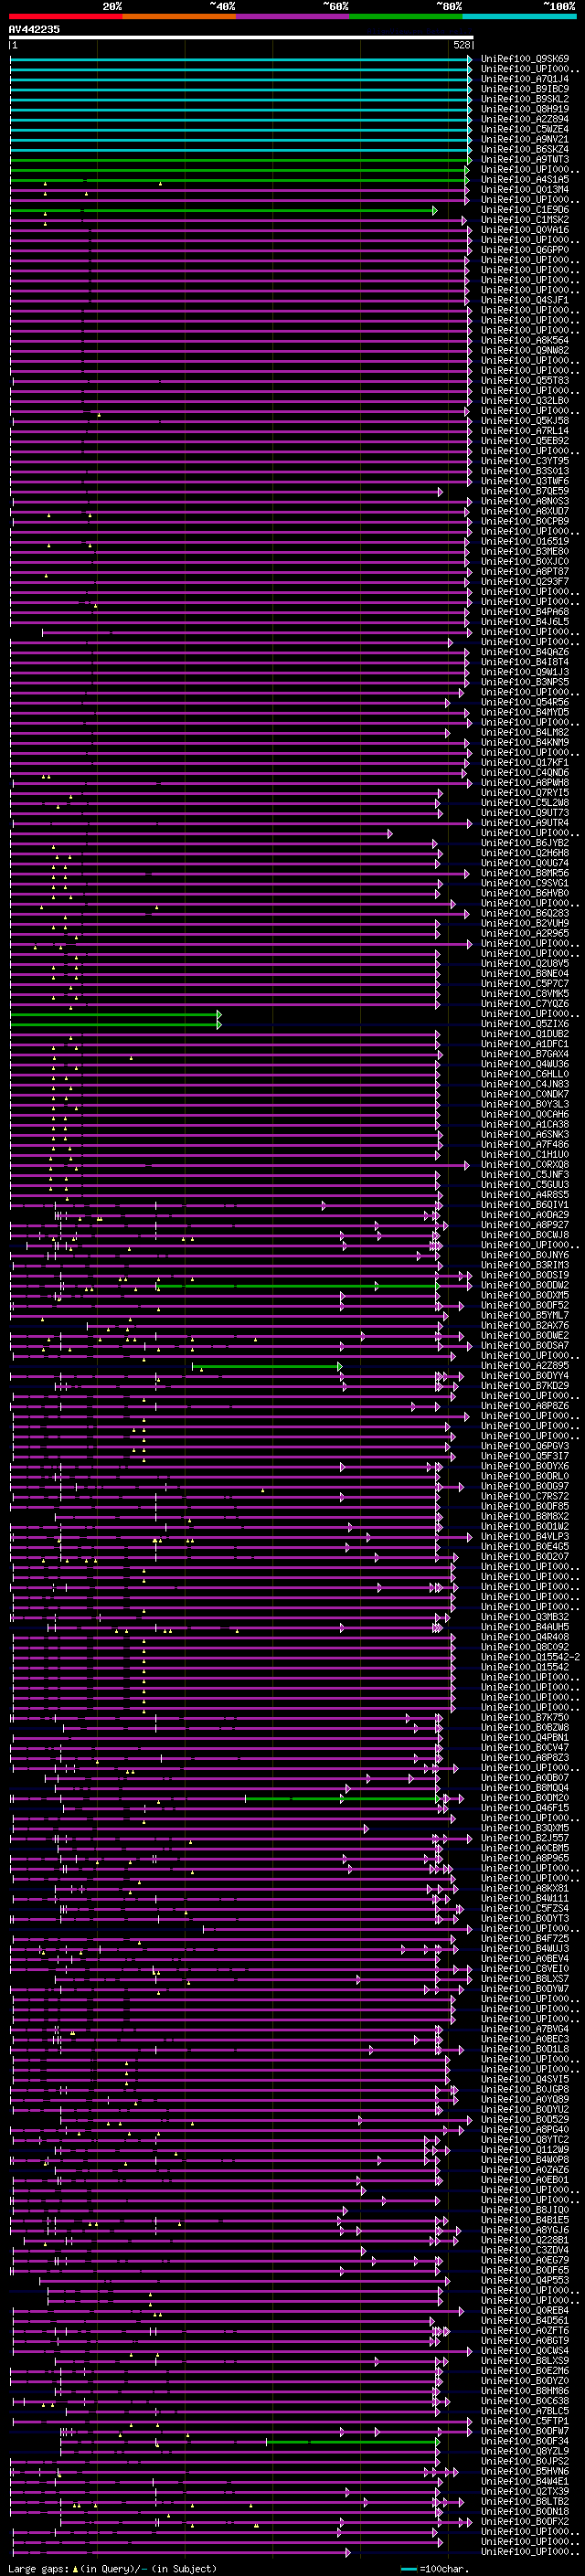Select label UniRef100_B4PA68

pos(525,612)
